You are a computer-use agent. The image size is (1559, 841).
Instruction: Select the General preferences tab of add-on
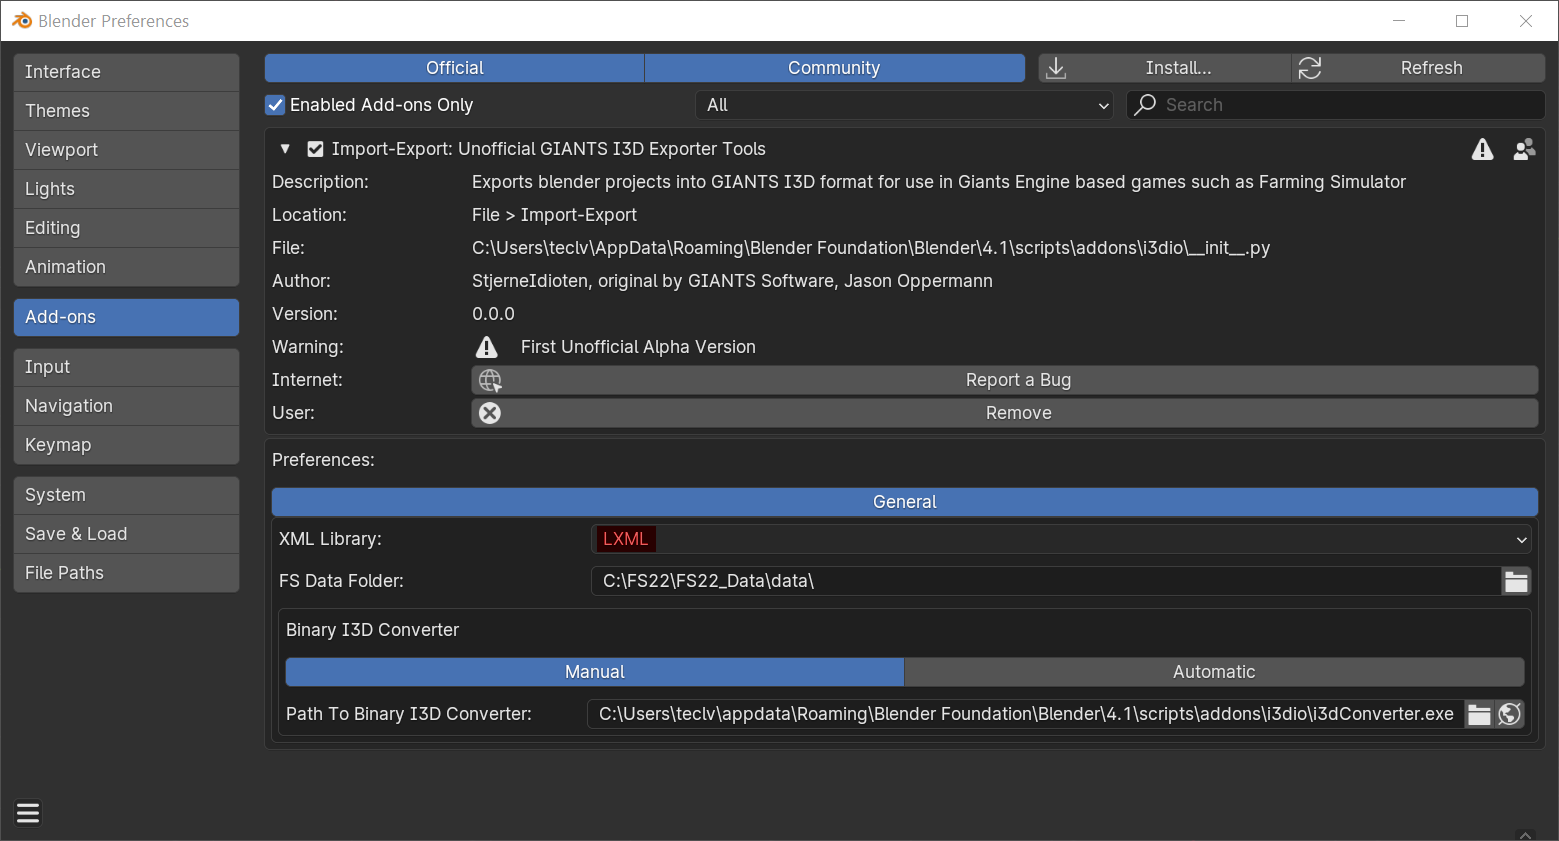(x=905, y=502)
